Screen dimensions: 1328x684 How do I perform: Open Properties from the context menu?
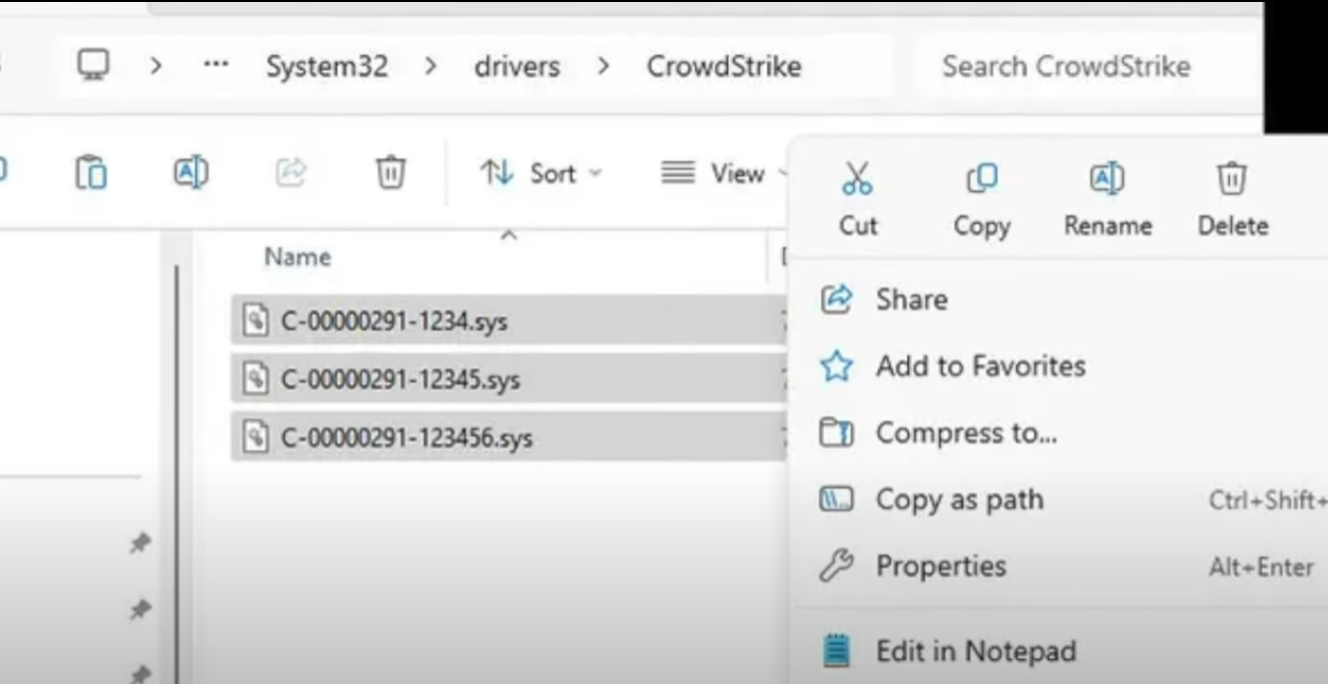1060,566
